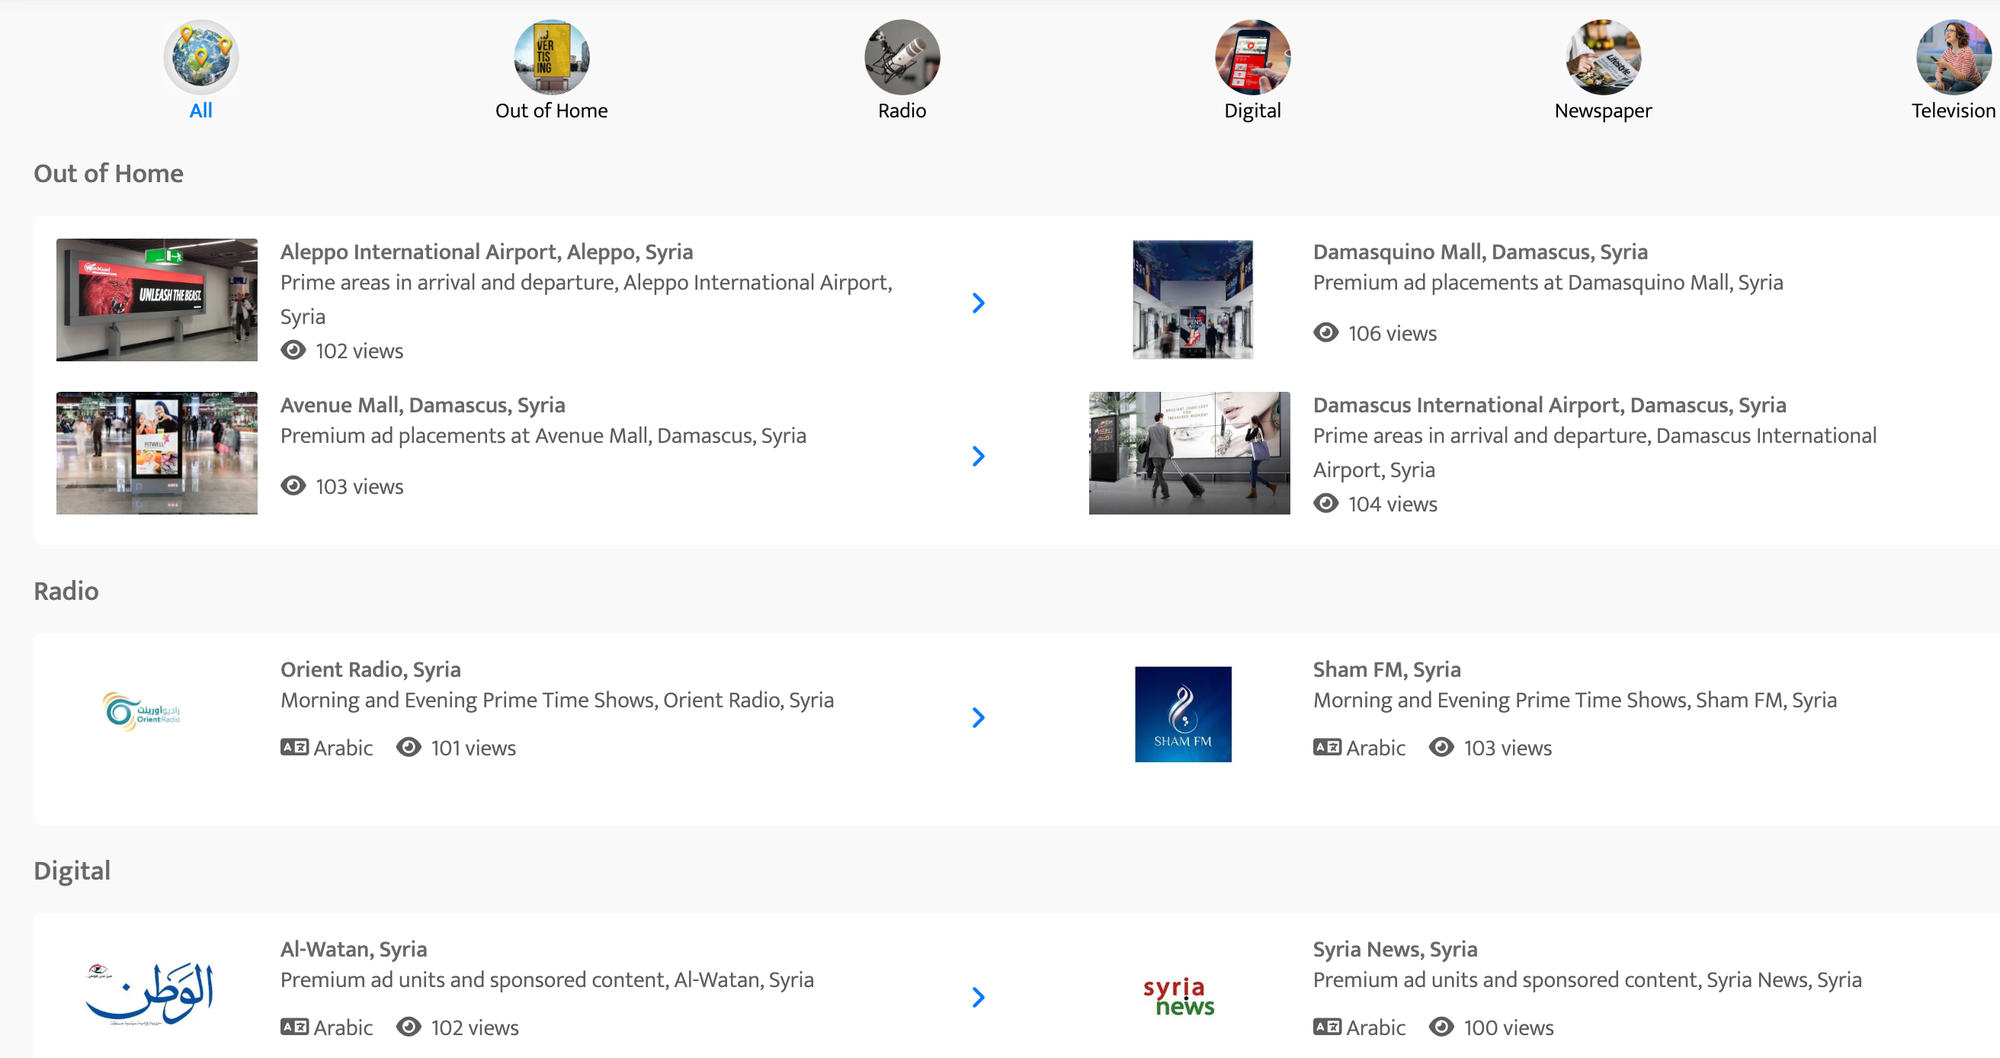Switch to the Newspaper tab label

1603,111
